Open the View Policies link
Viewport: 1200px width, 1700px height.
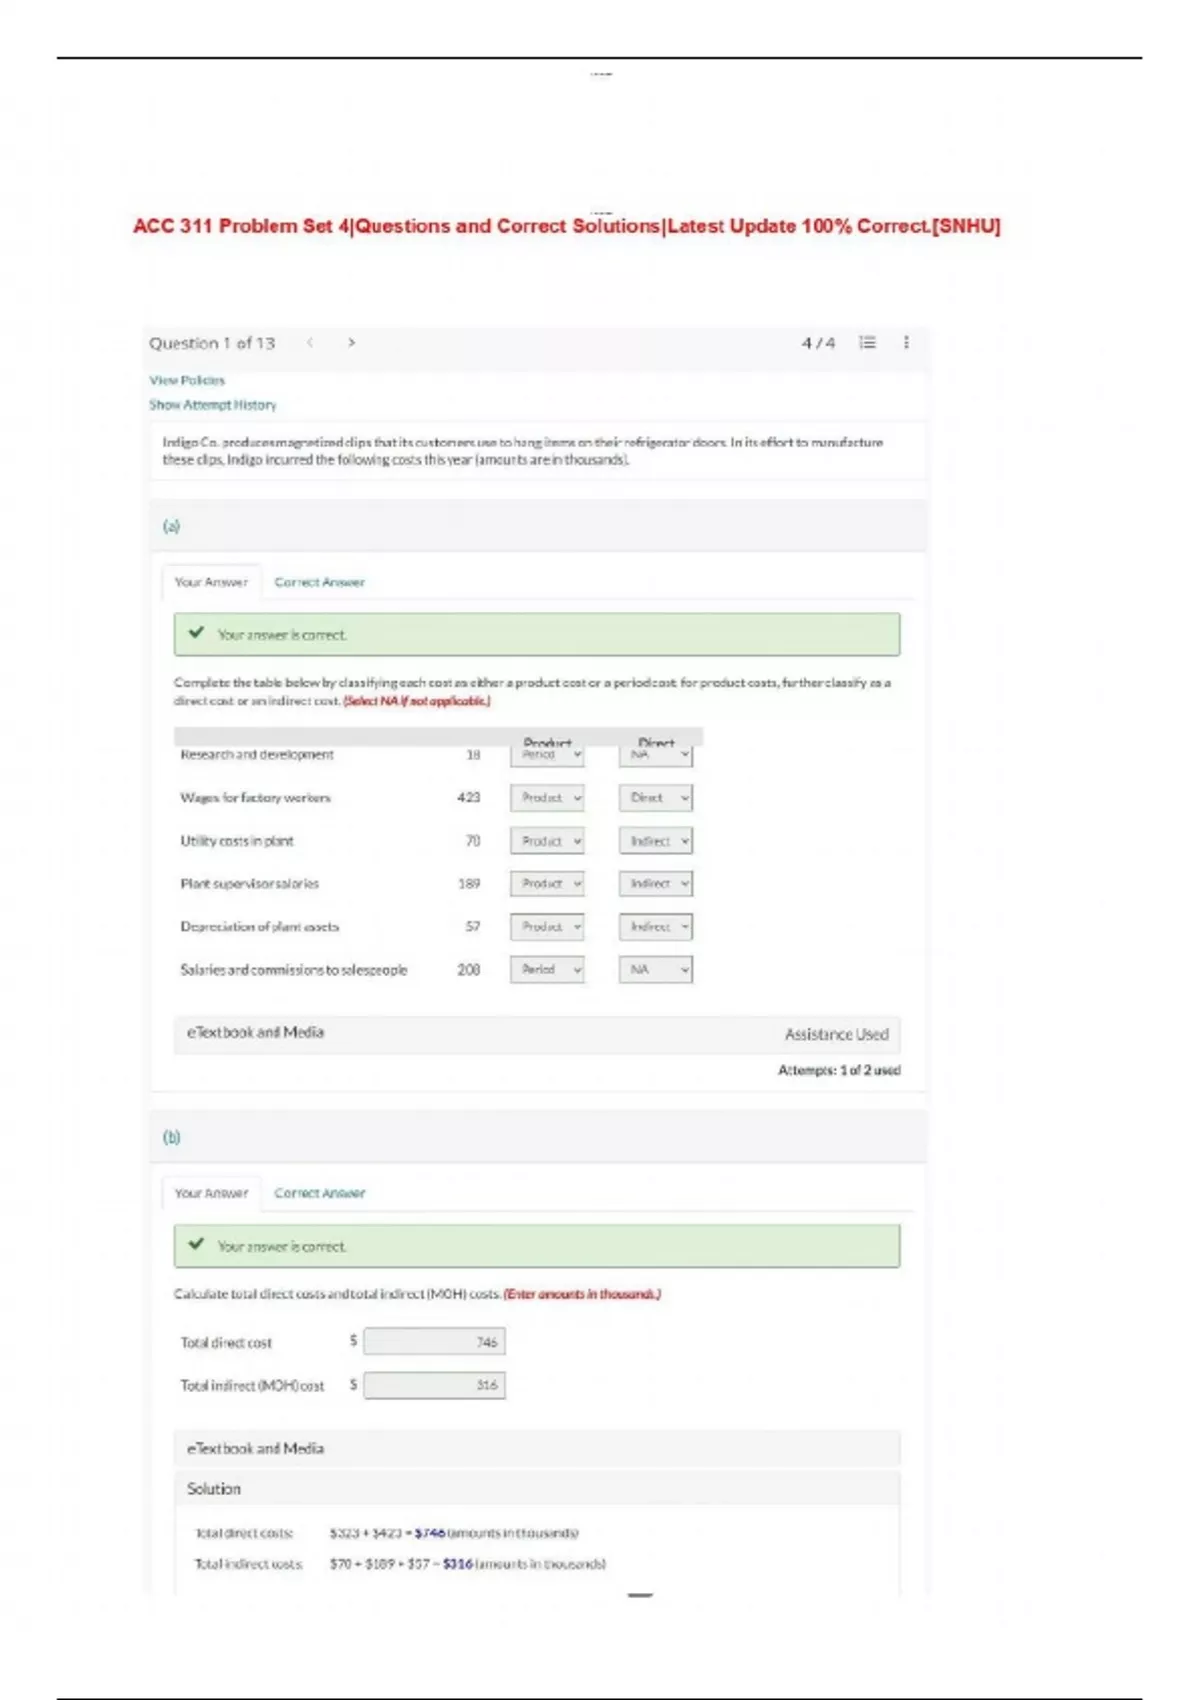pyautogui.click(x=187, y=380)
